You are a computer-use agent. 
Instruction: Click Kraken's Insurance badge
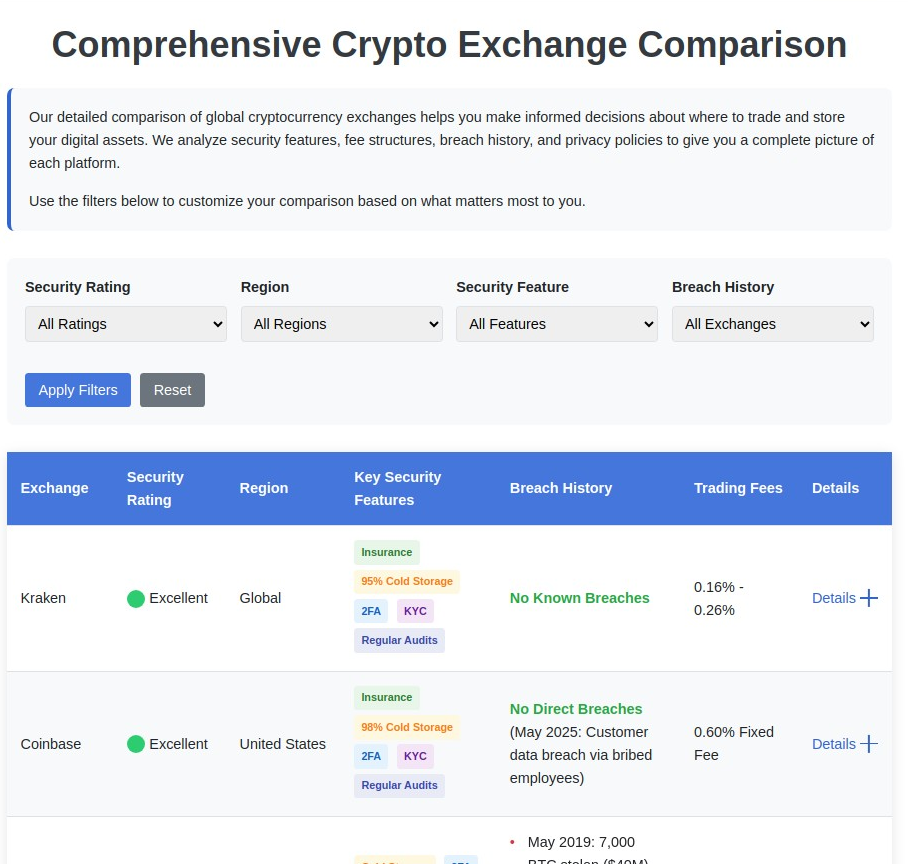point(387,552)
